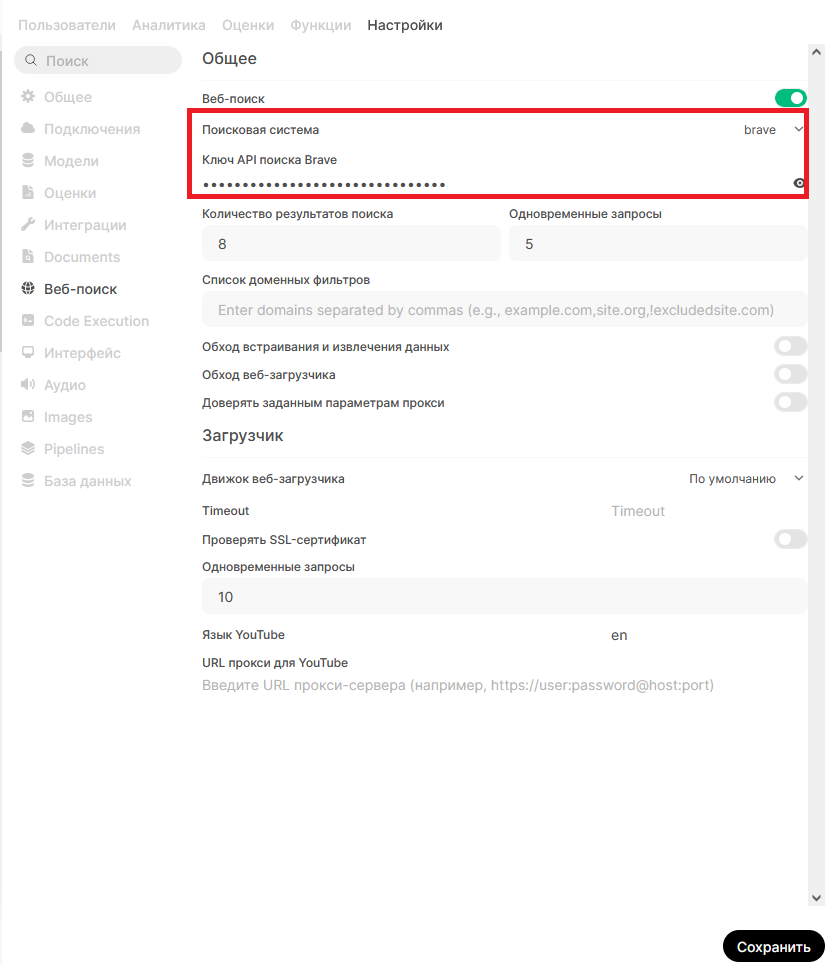Click the globe icon for Веб-поиск
Viewport: 828px width, 965px height.
click(x=28, y=289)
